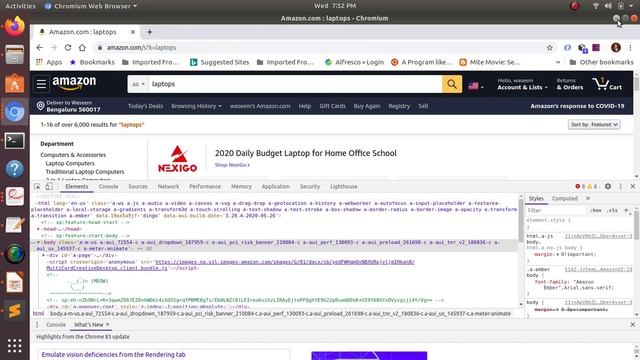Open the Network tab
640x360 pixels.
coord(168,187)
